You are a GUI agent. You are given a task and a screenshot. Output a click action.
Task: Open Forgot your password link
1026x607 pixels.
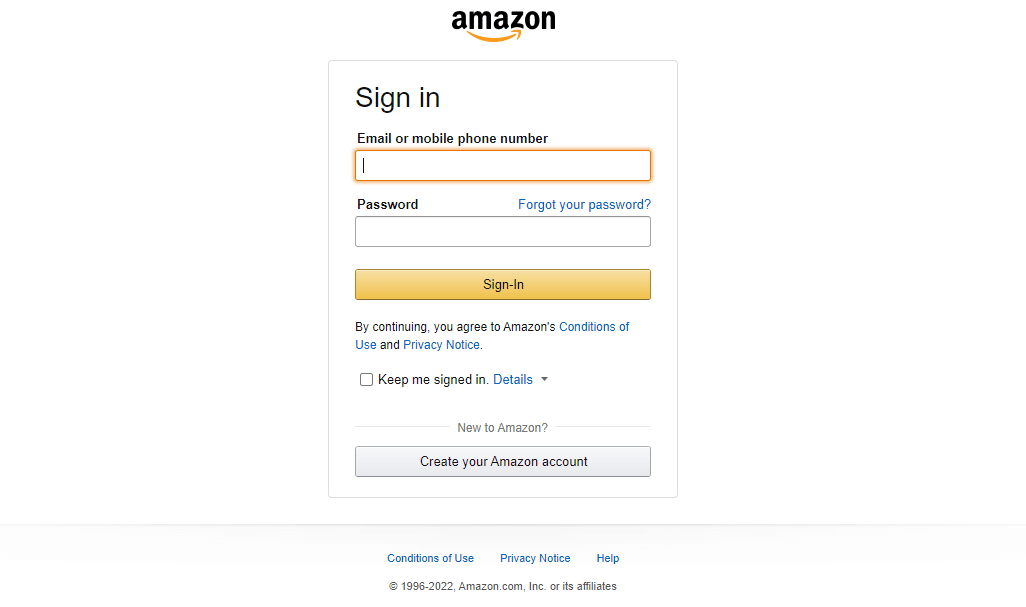(584, 204)
